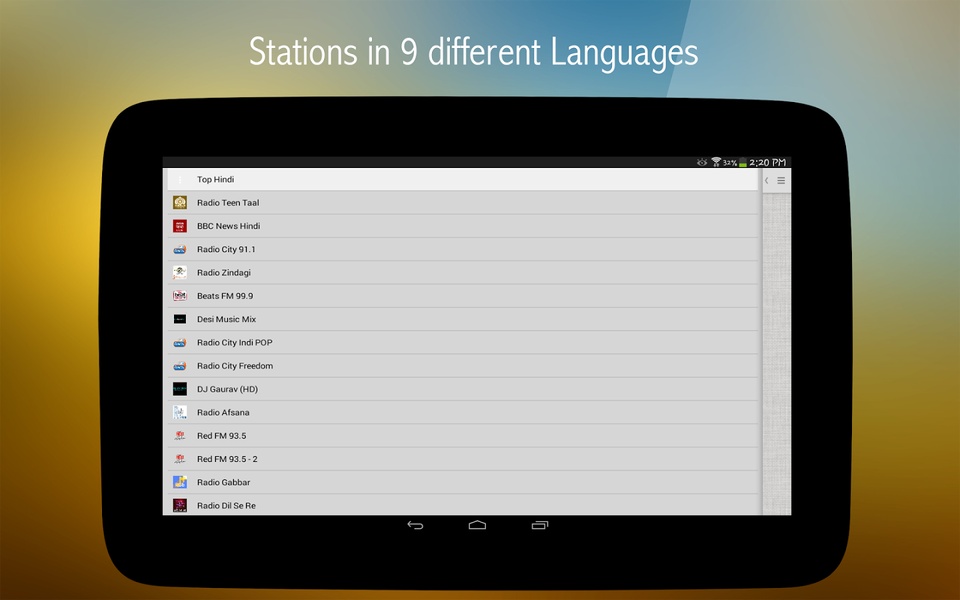
Task: Play the Radio Gabbar station
Action: pos(463,482)
